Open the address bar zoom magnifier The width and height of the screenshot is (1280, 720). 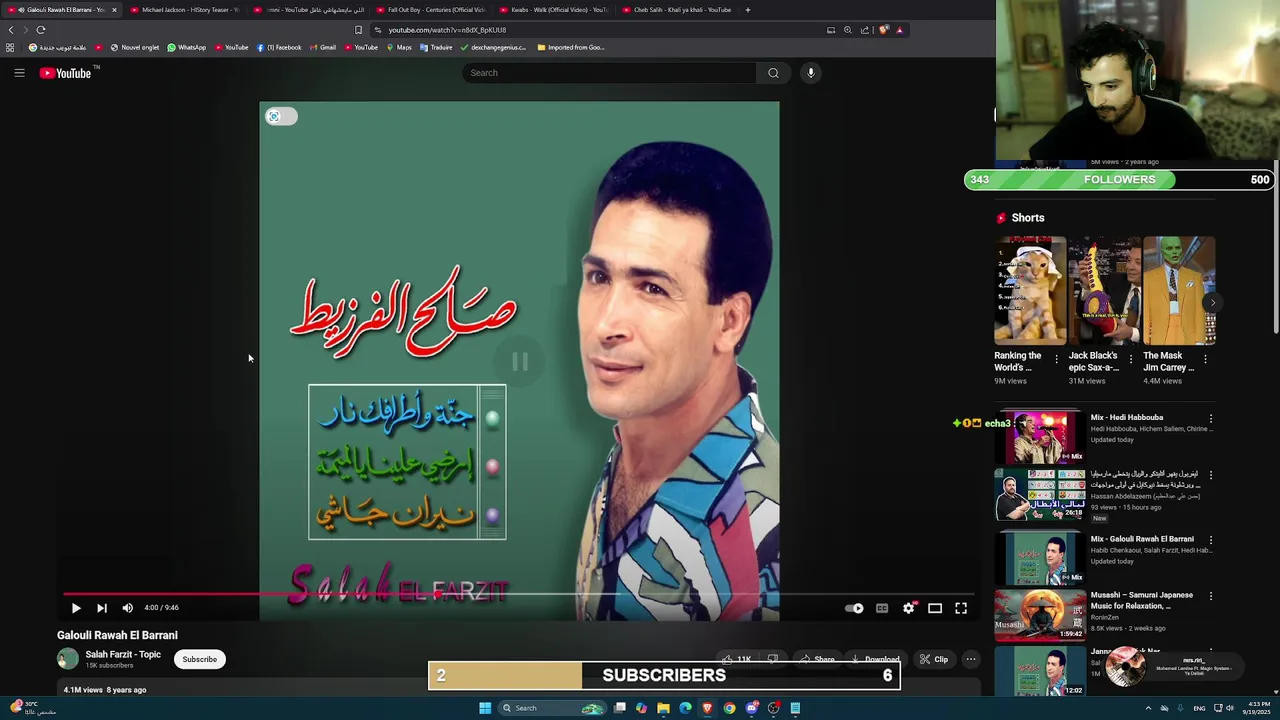(x=848, y=30)
